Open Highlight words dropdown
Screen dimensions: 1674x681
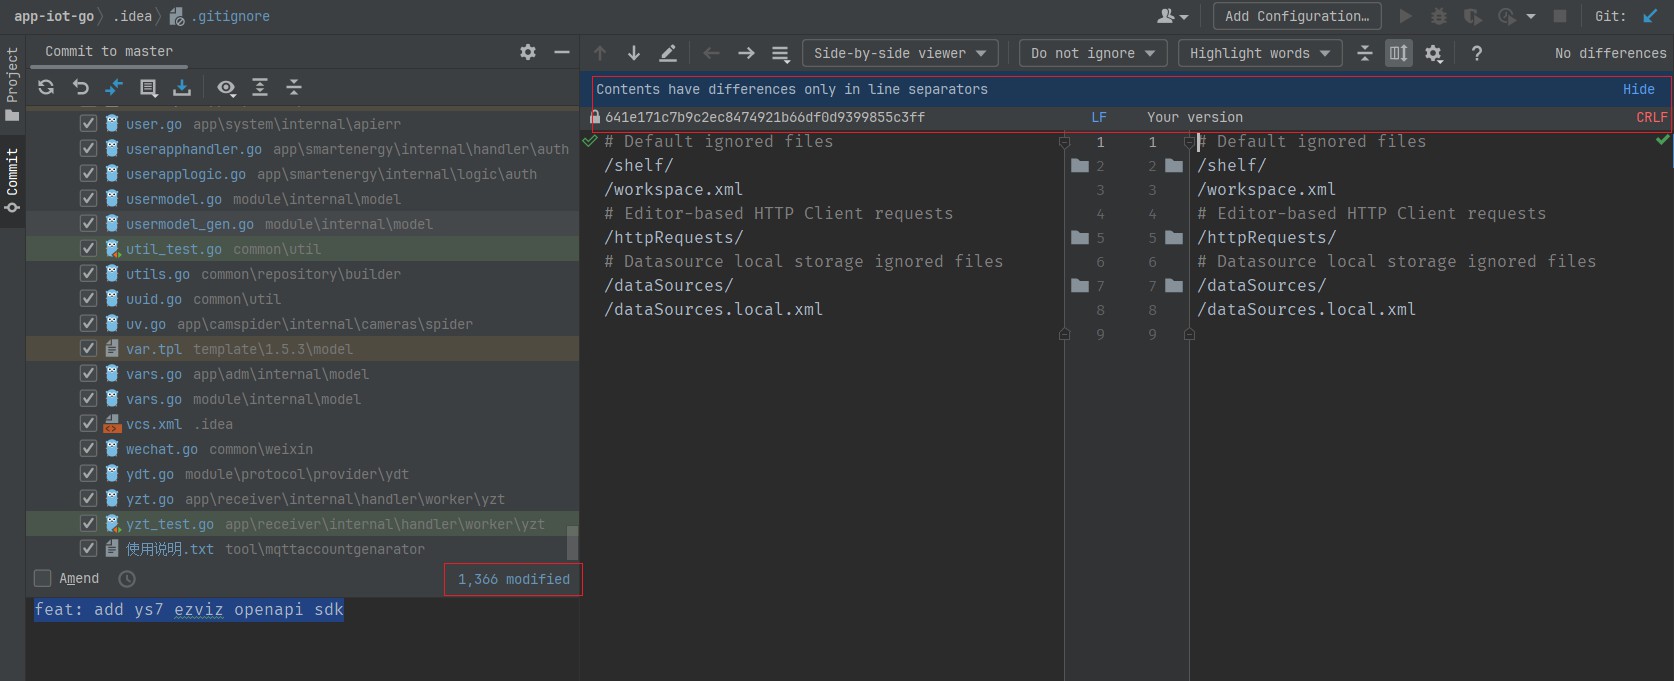coord(1260,53)
